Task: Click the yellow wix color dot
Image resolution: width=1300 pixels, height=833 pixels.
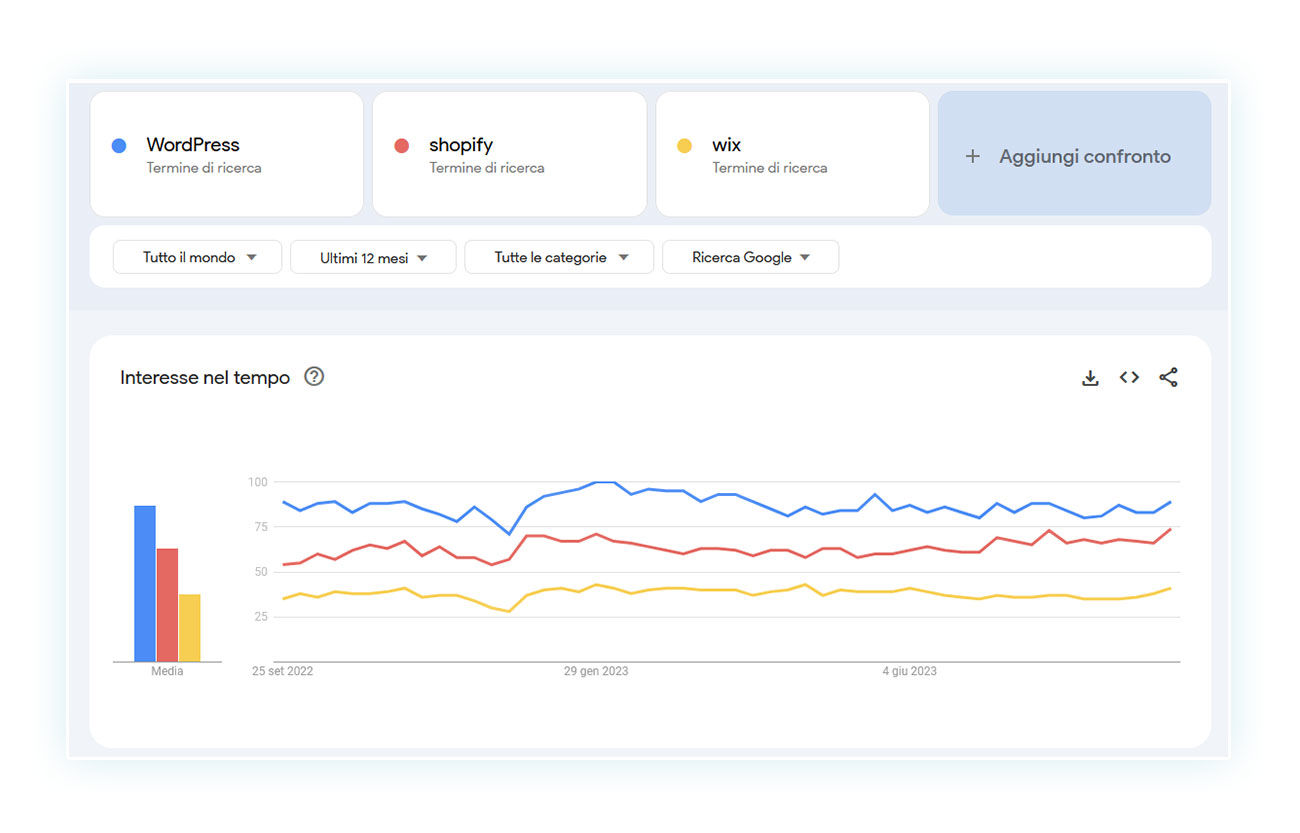Action: [x=685, y=146]
